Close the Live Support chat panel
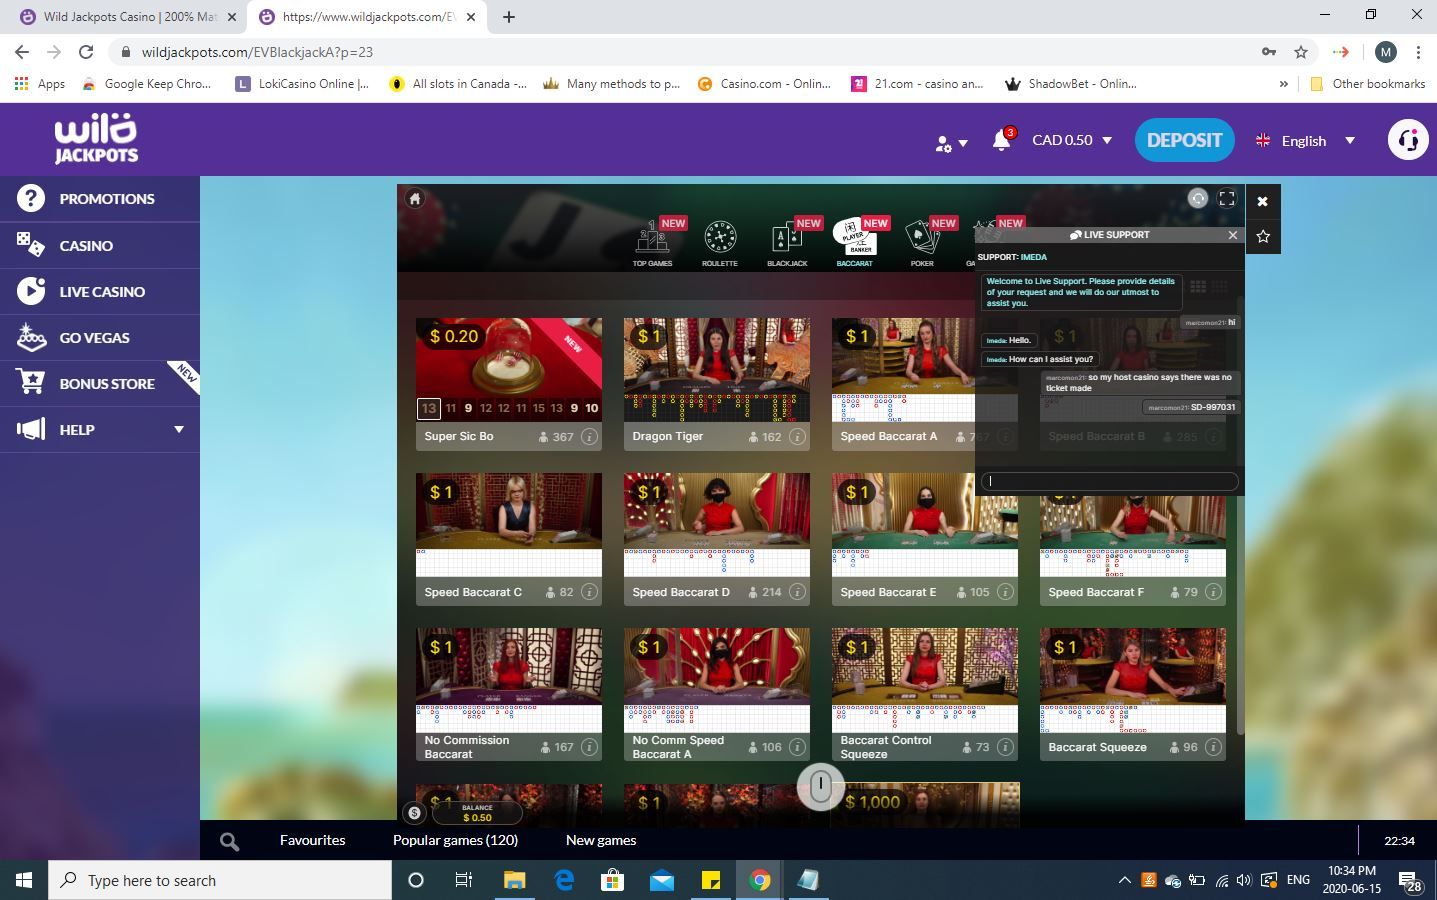1437x900 pixels. (1233, 235)
